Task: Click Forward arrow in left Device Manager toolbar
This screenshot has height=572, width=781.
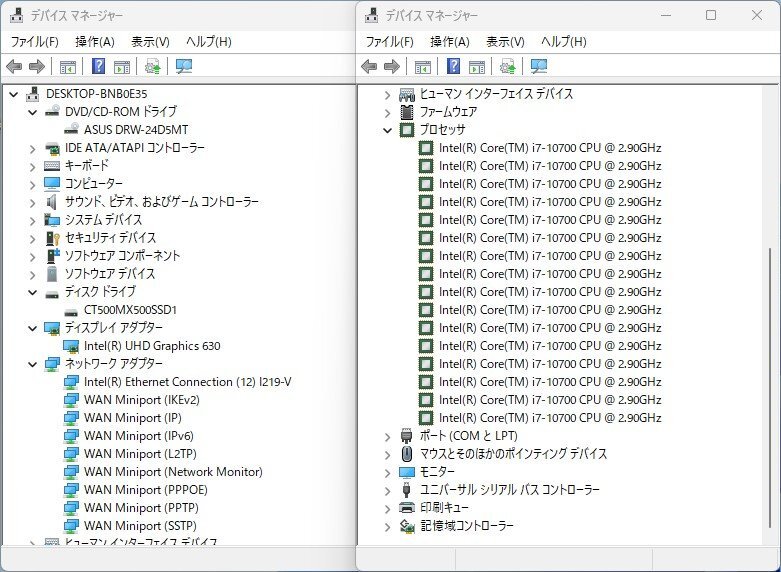Action: tap(37, 66)
